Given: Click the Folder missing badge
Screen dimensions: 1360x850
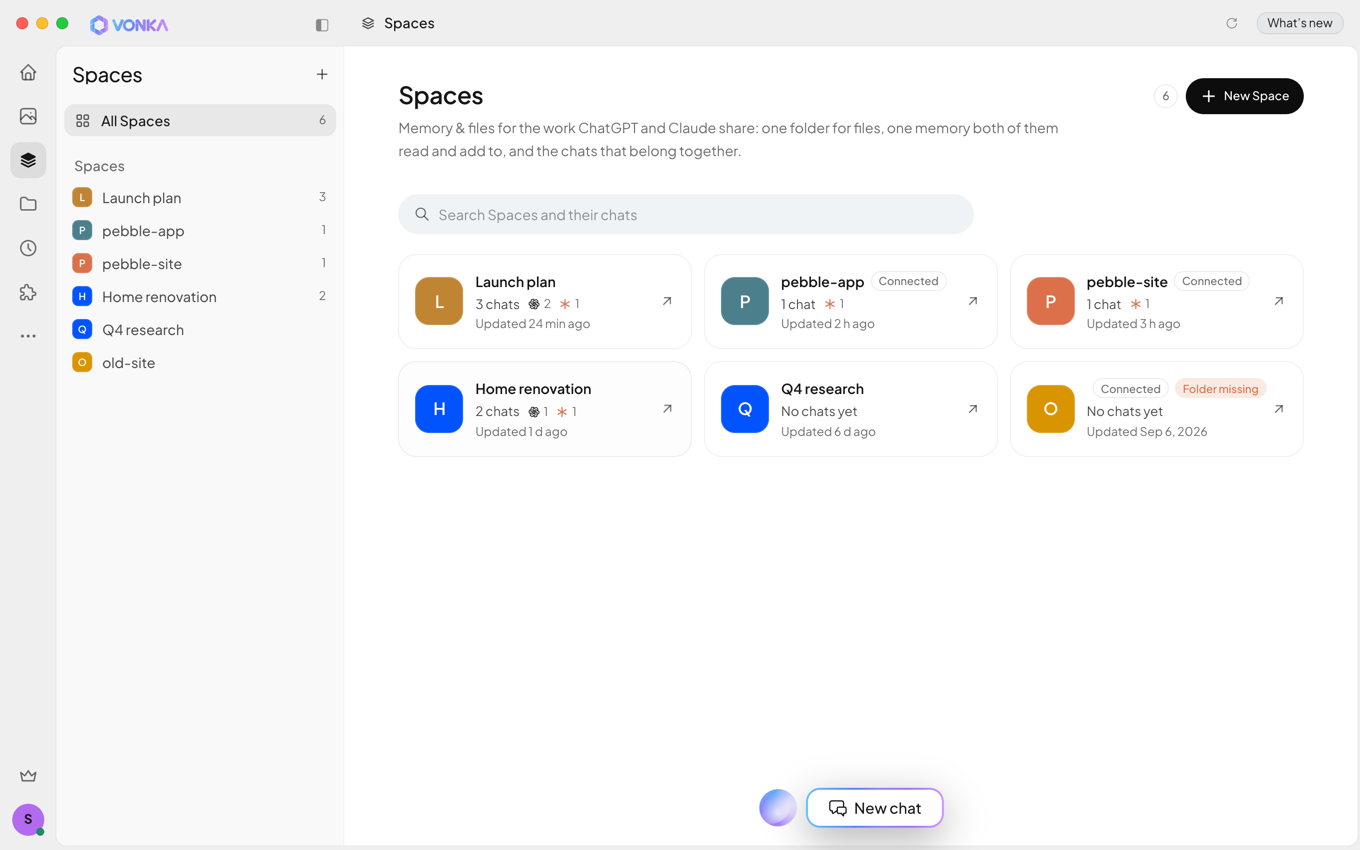Looking at the screenshot, I should click(1220, 389).
